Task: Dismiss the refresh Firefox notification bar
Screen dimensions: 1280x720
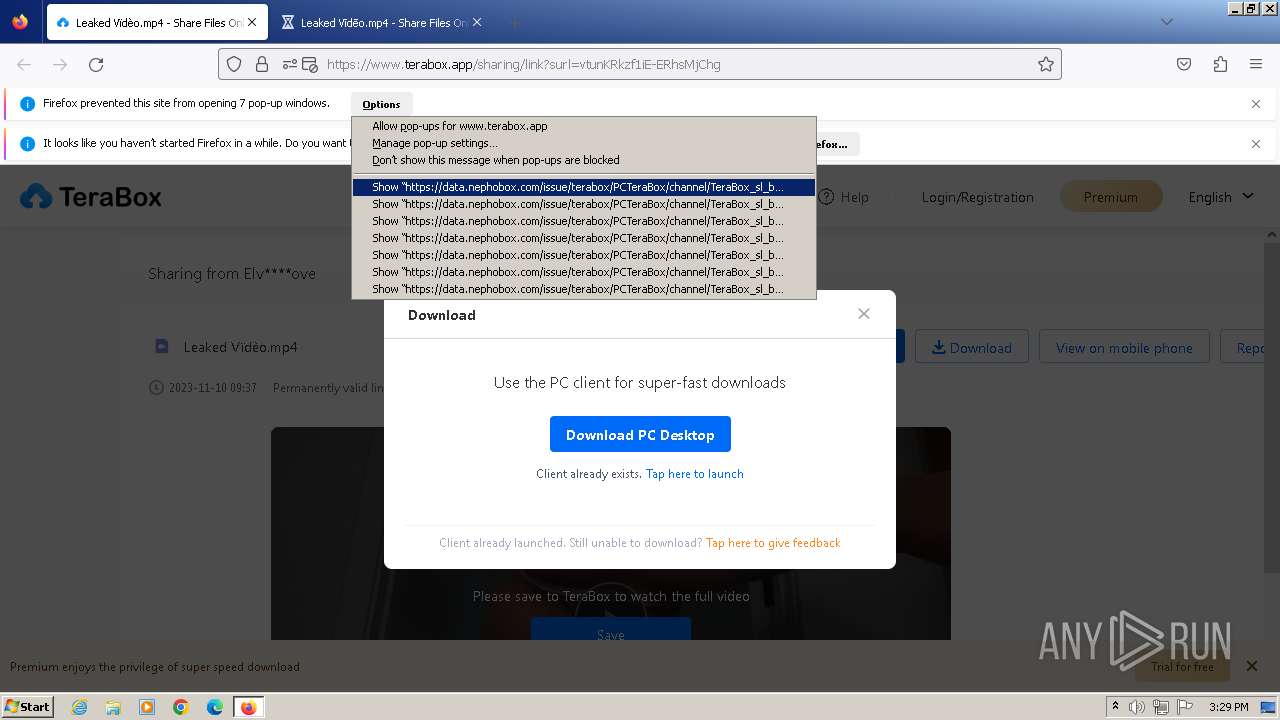Action: 1256,143
